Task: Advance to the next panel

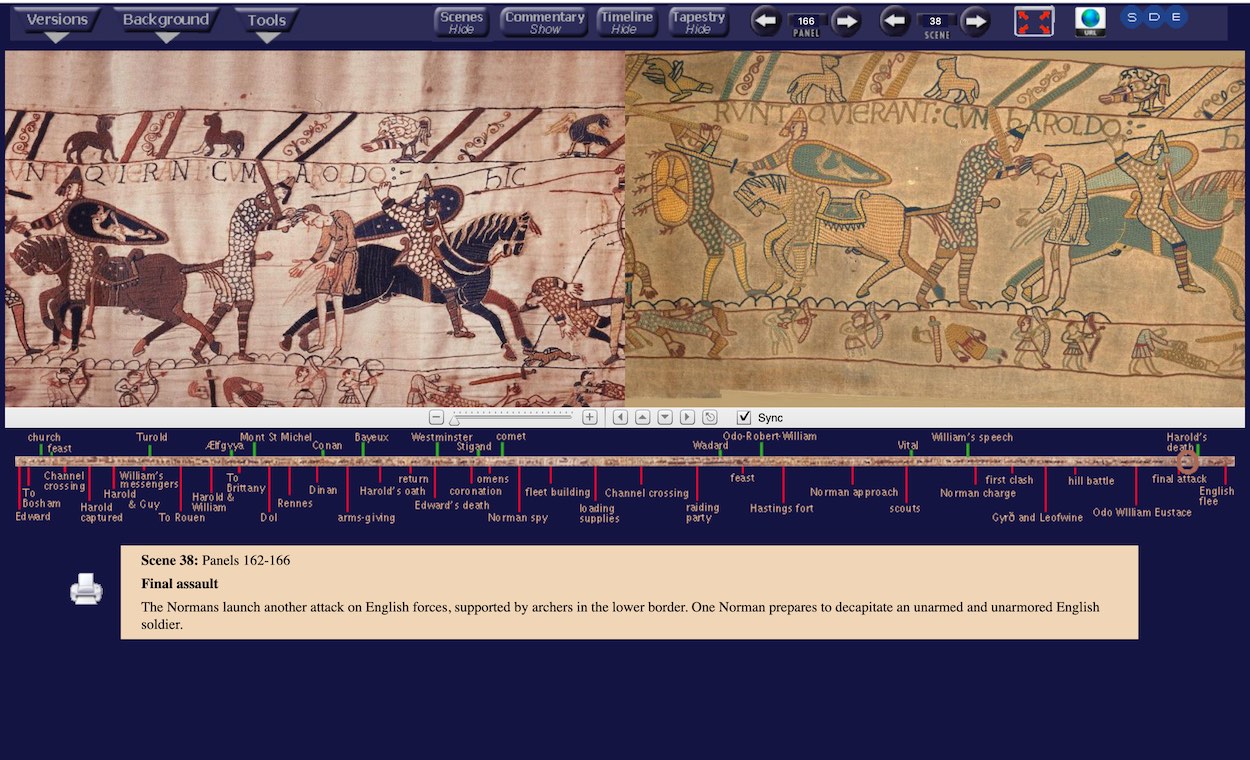Action: pyautogui.click(x=846, y=21)
